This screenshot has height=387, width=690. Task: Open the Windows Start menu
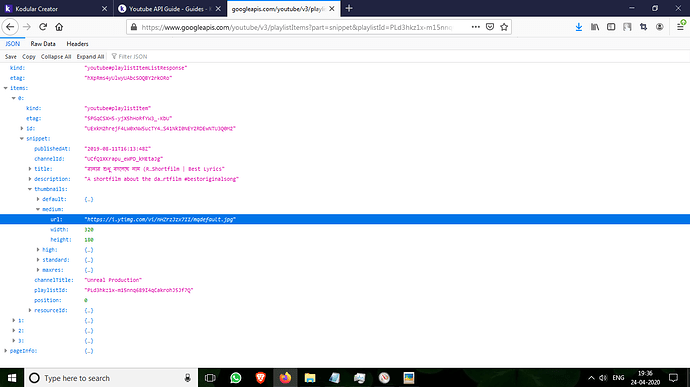12,378
